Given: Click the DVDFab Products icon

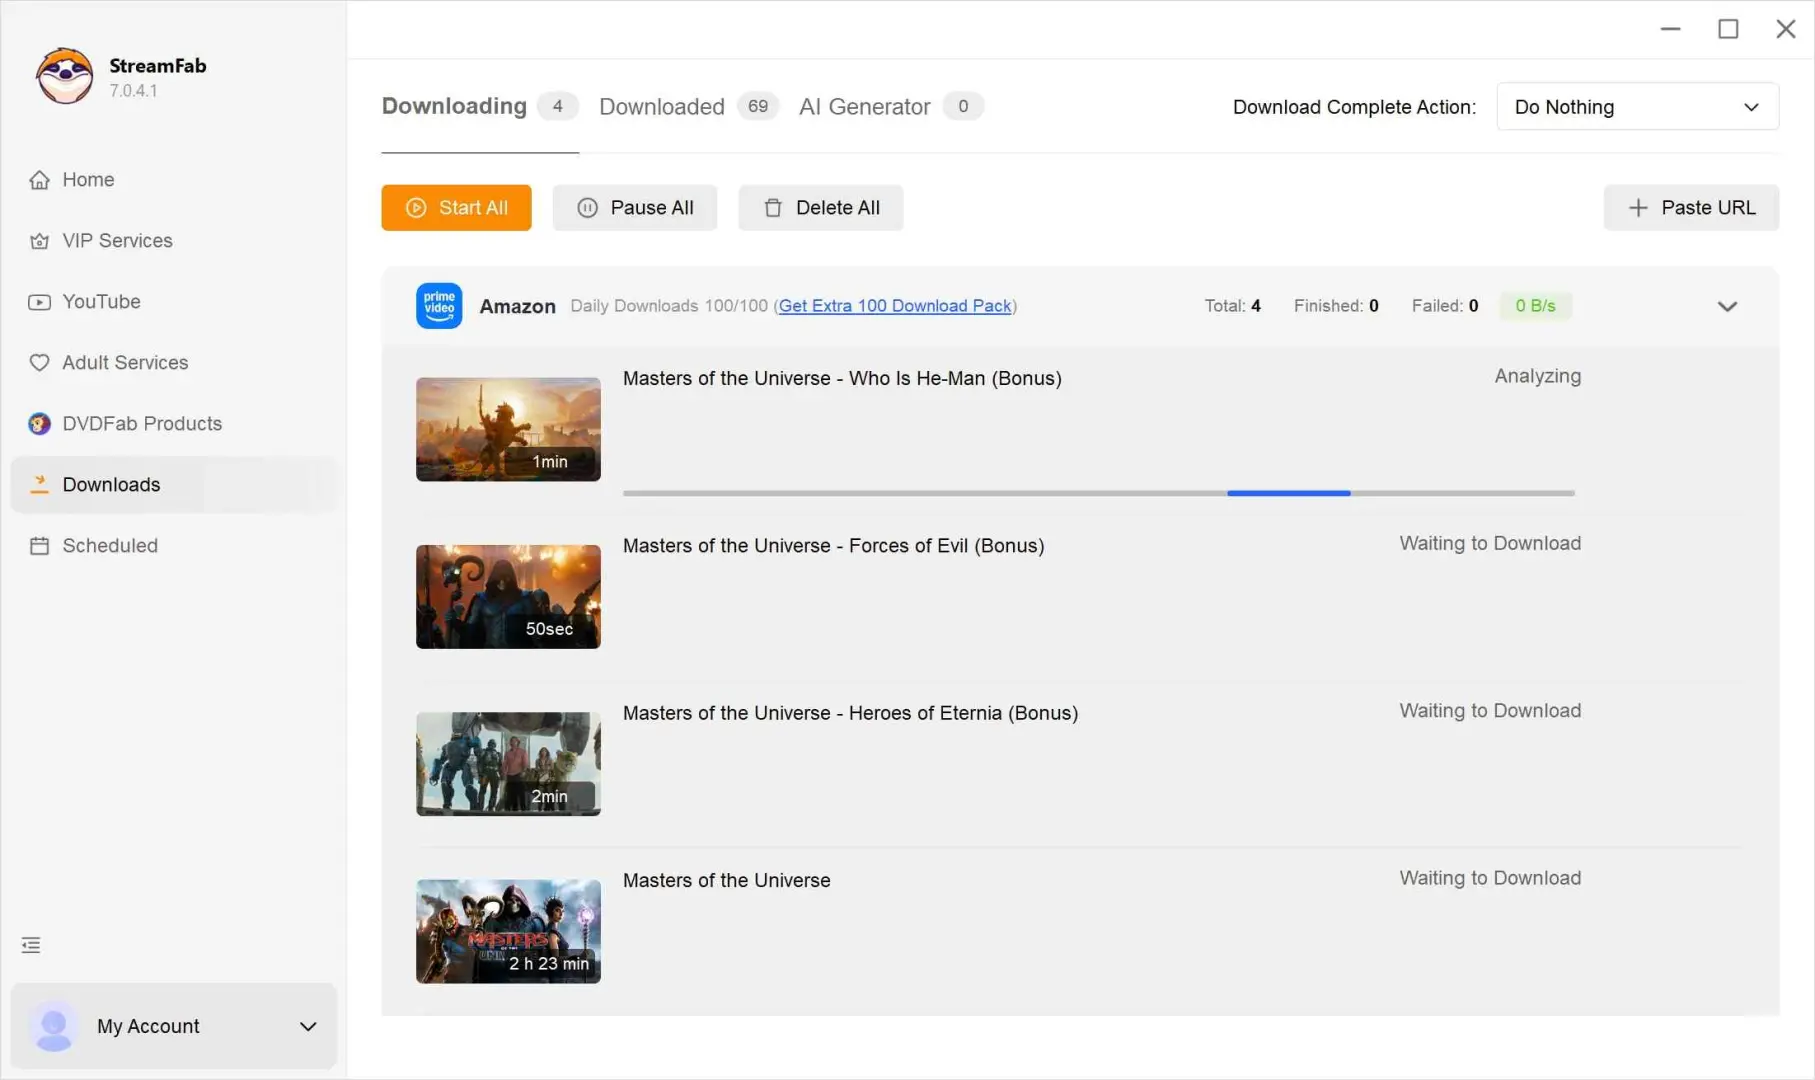Looking at the screenshot, I should (39, 424).
